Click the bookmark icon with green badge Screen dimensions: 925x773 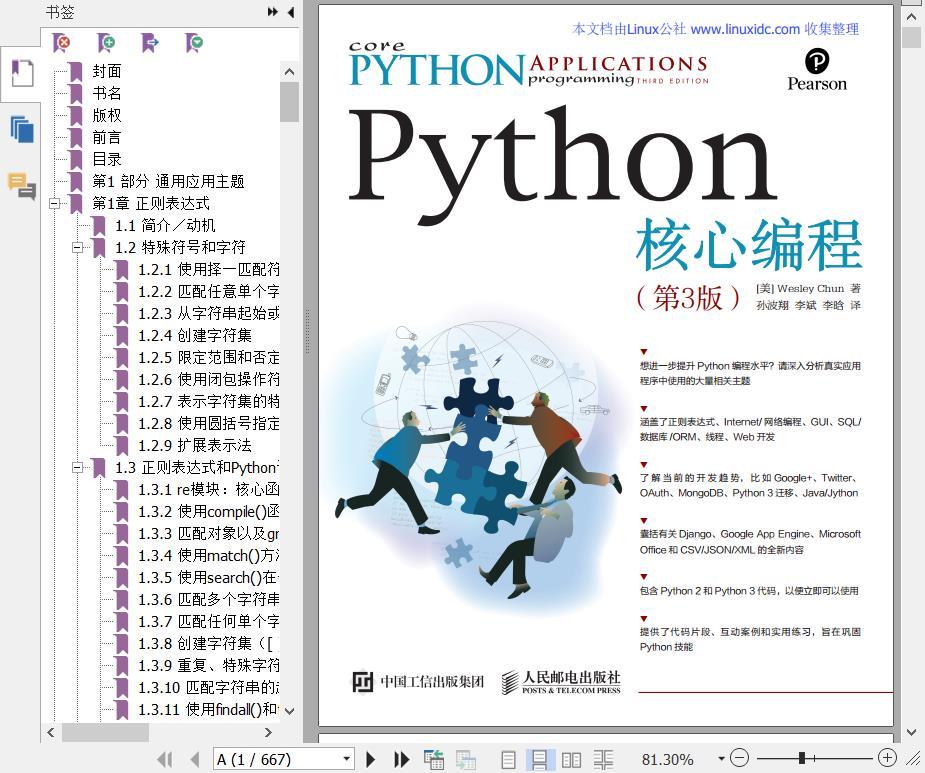point(194,42)
